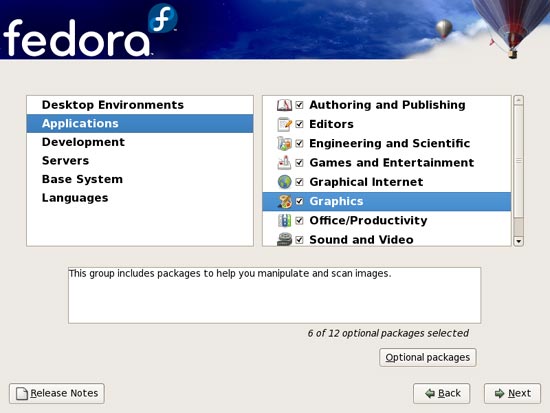Screen dimensions: 550x413
Task: Uncheck the Authoring and Publishing checkbox
Action: pos(299,105)
